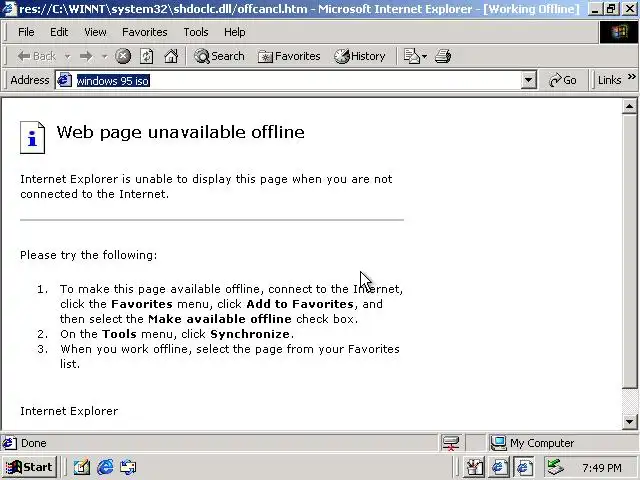Viewport: 640px width, 480px height.
Task: Click the Go button
Action: [562, 80]
